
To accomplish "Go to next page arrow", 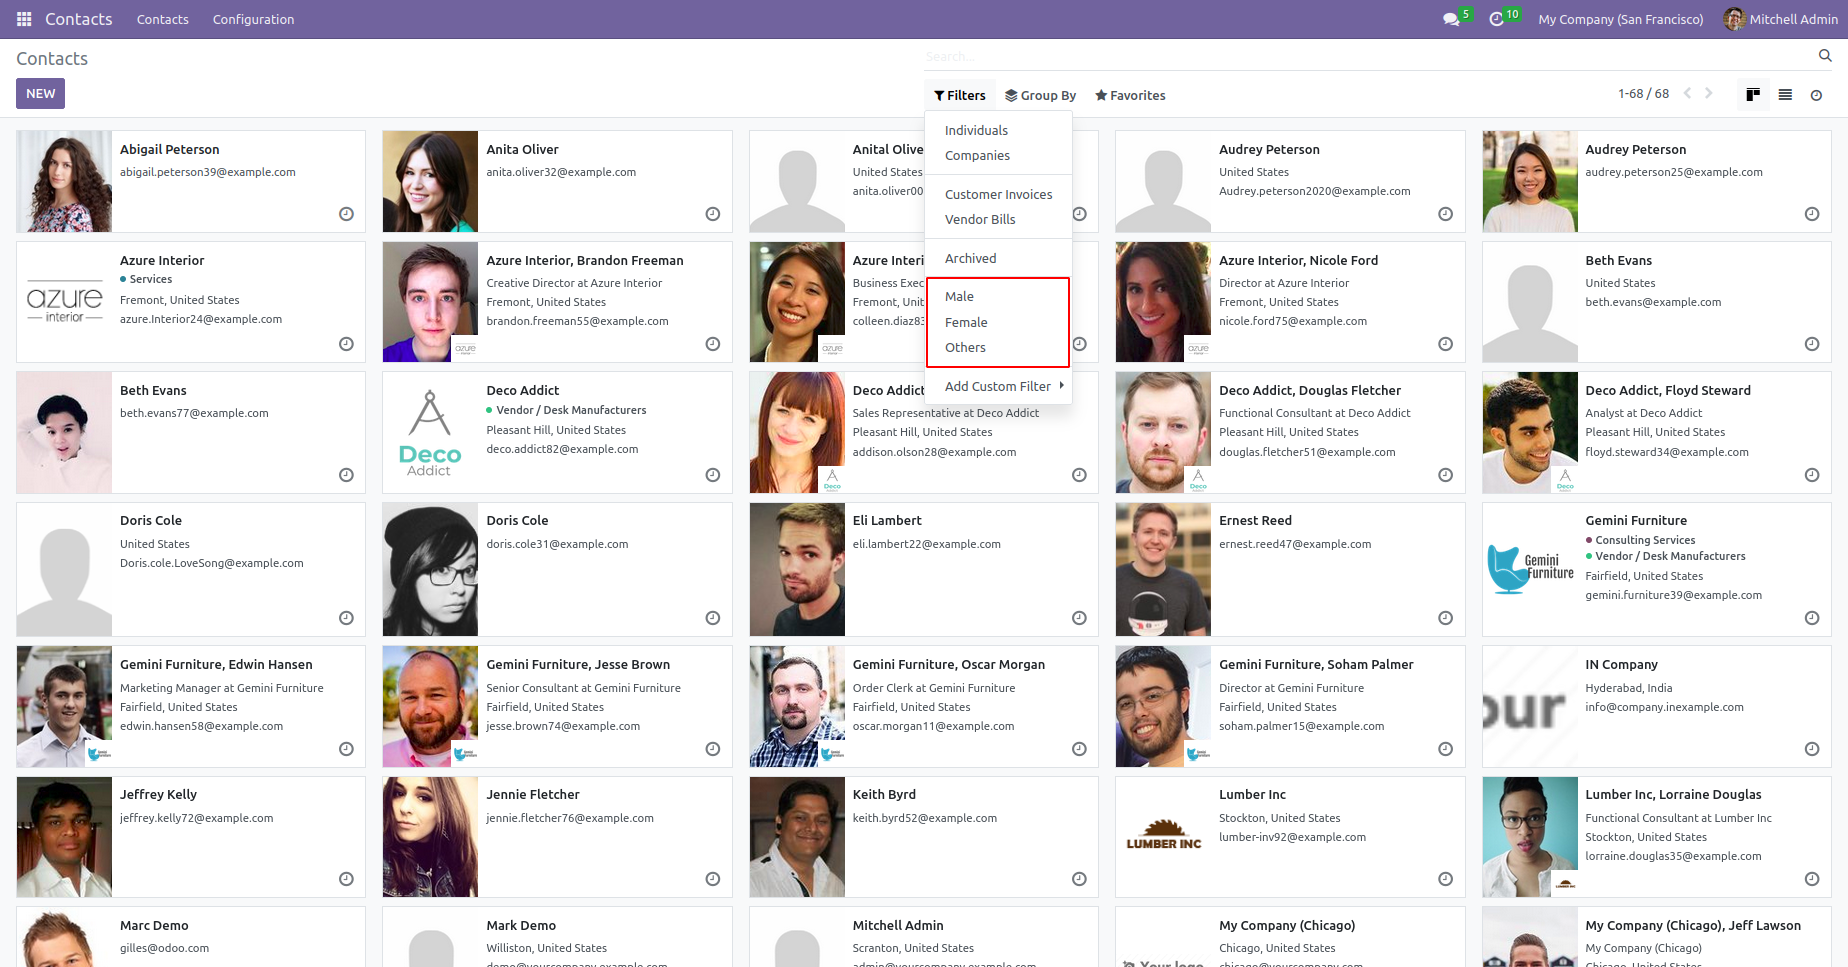I will click(x=1709, y=94).
